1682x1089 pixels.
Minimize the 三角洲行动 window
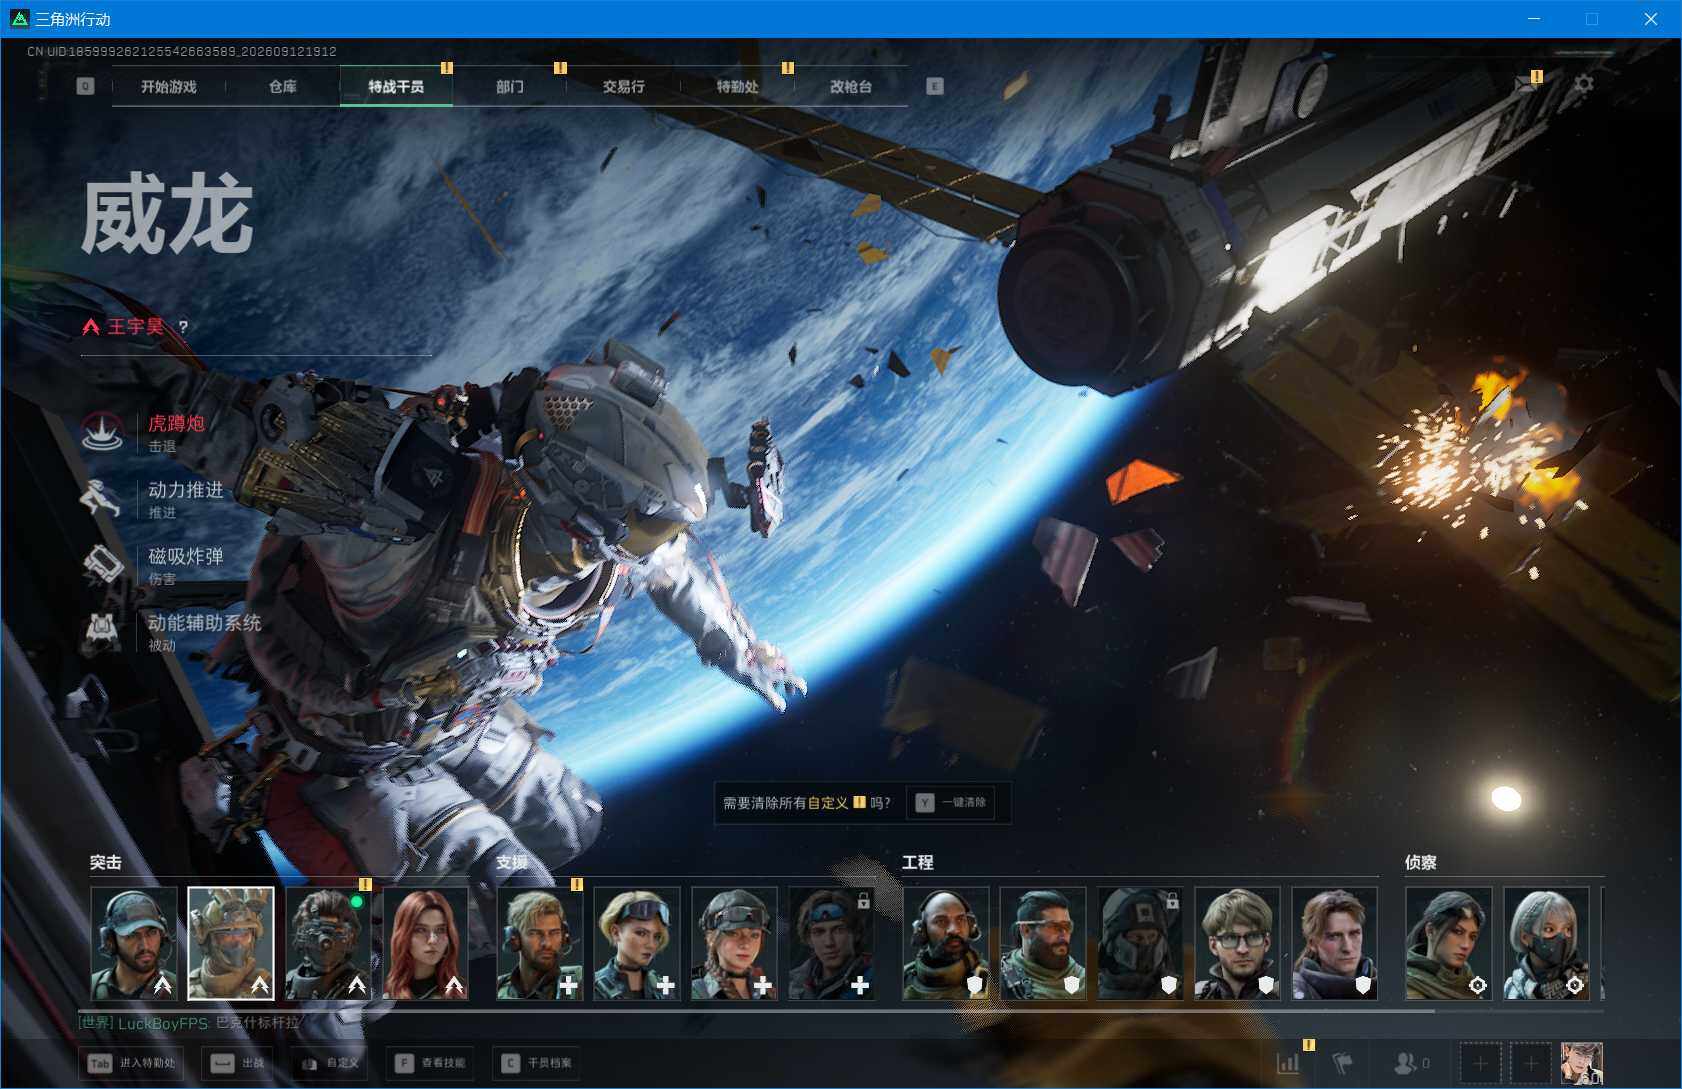pyautogui.click(x=1534, y=19)
